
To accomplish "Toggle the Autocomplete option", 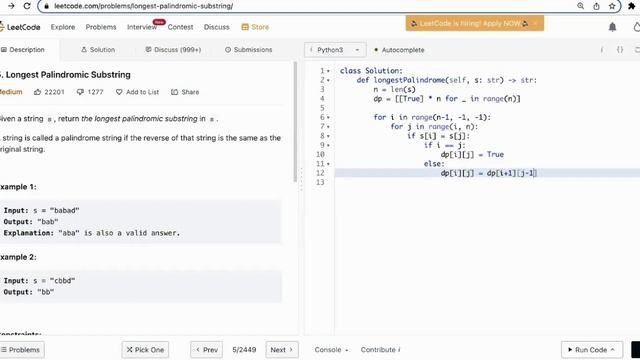I will click(x=399, y=50).
